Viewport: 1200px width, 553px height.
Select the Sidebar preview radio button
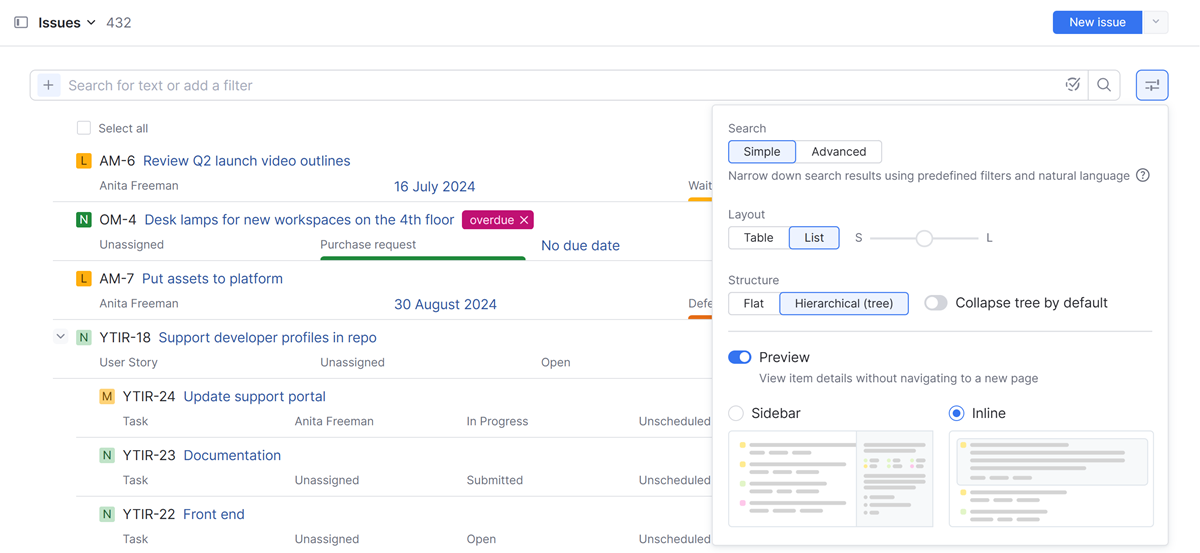click(737, 413)
